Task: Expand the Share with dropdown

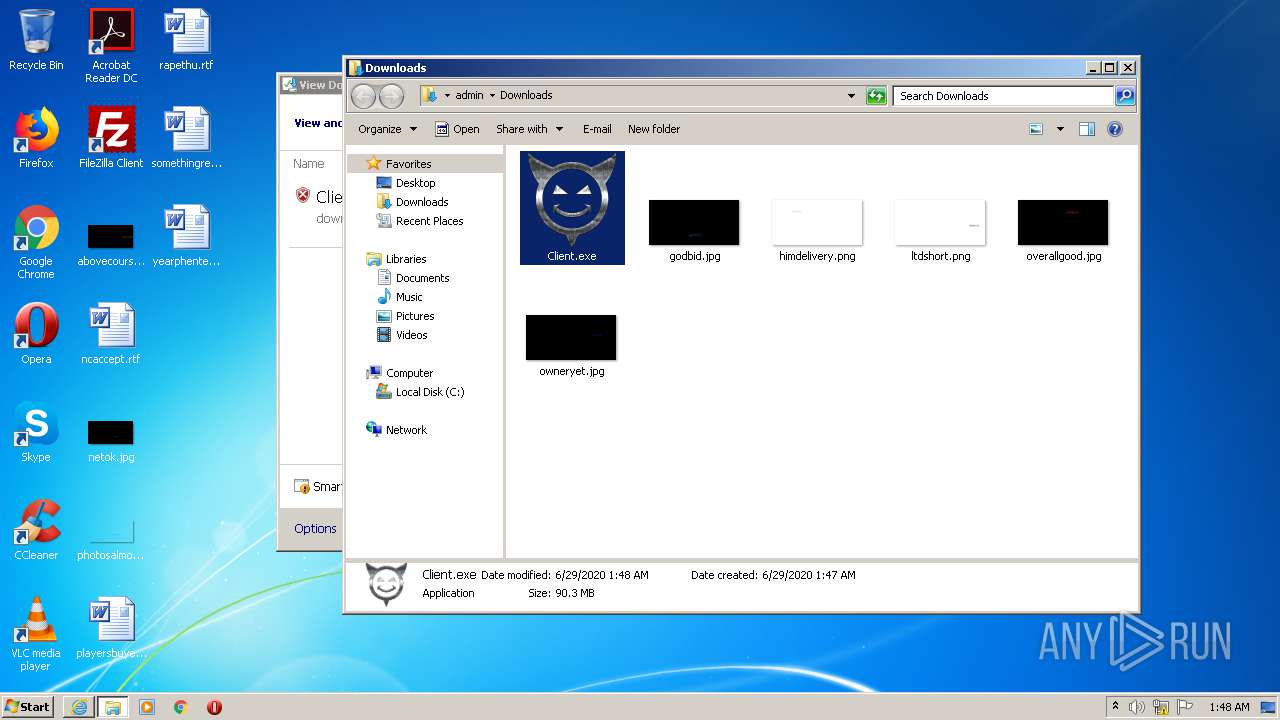Action: point(529,129)
